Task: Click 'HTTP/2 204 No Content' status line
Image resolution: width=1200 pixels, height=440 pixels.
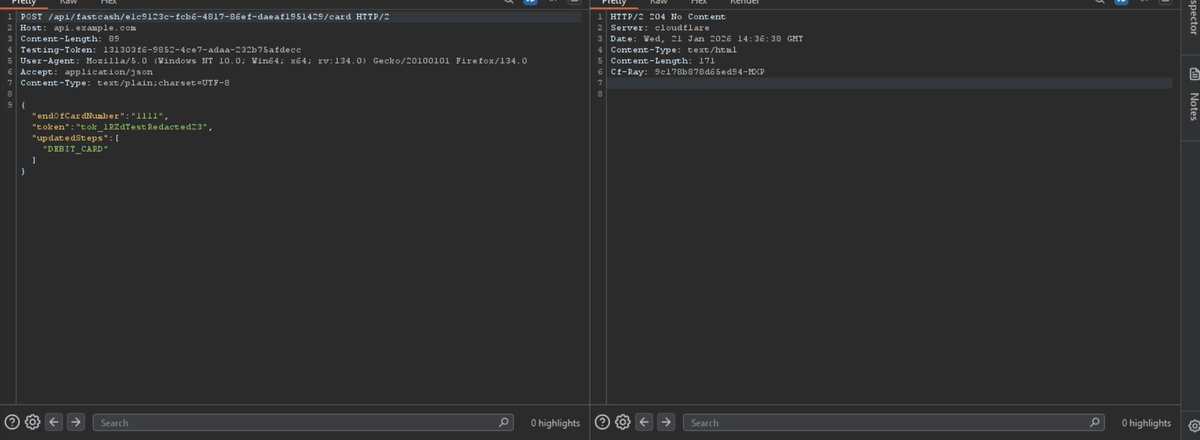Action: point(668,17)
